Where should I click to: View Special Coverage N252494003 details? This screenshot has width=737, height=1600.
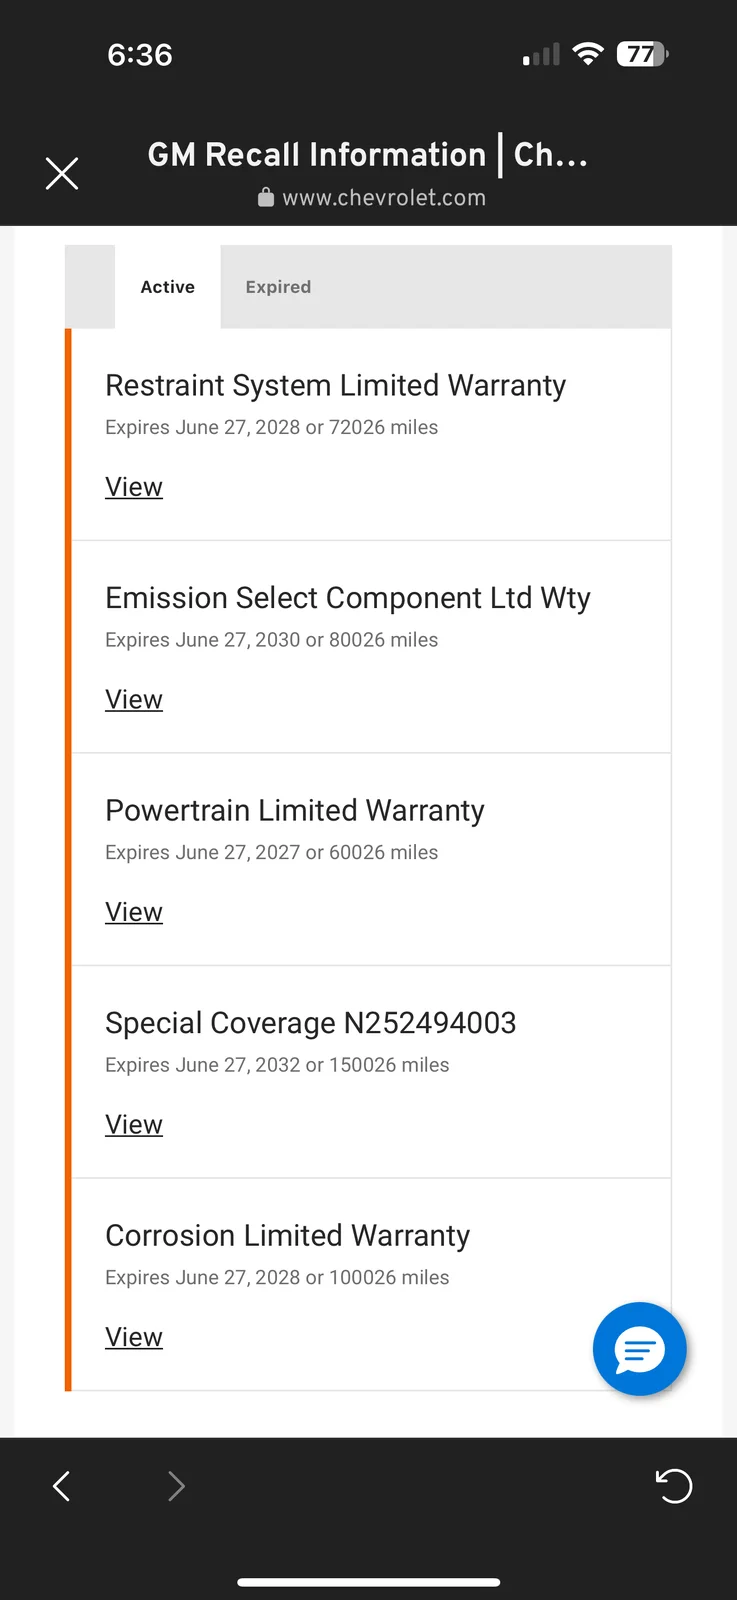pos(134,1125)
